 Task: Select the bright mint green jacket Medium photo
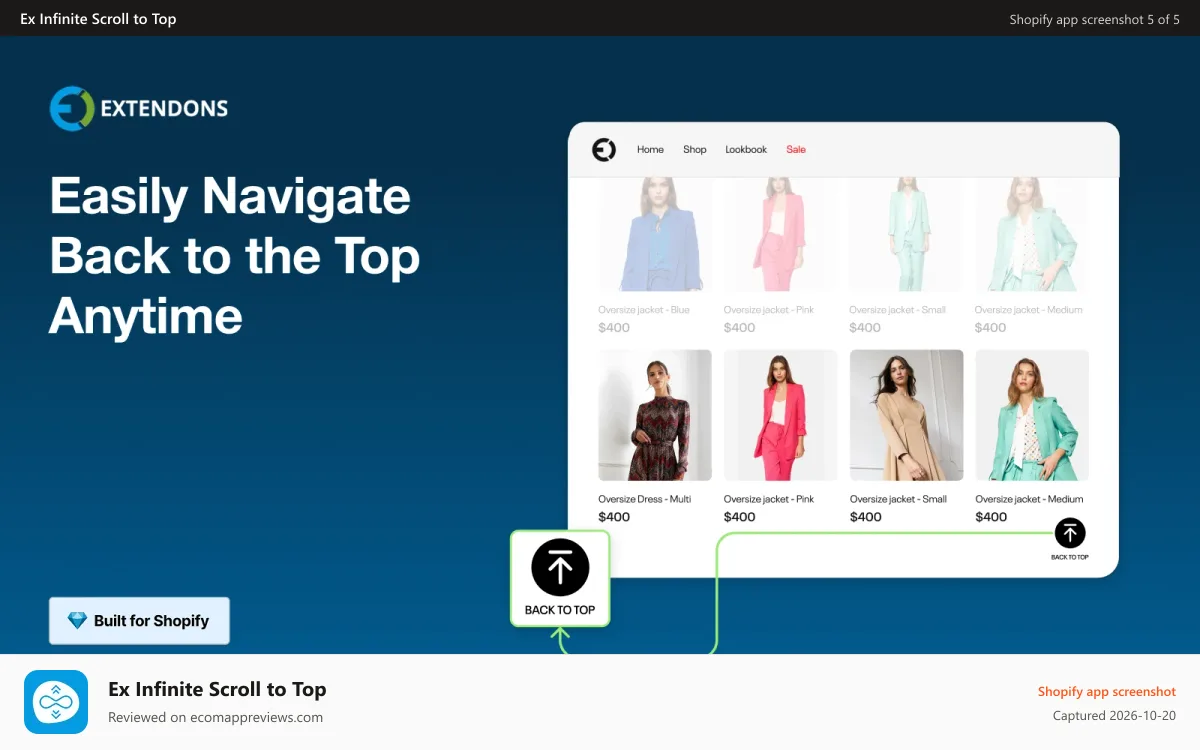1032,415
